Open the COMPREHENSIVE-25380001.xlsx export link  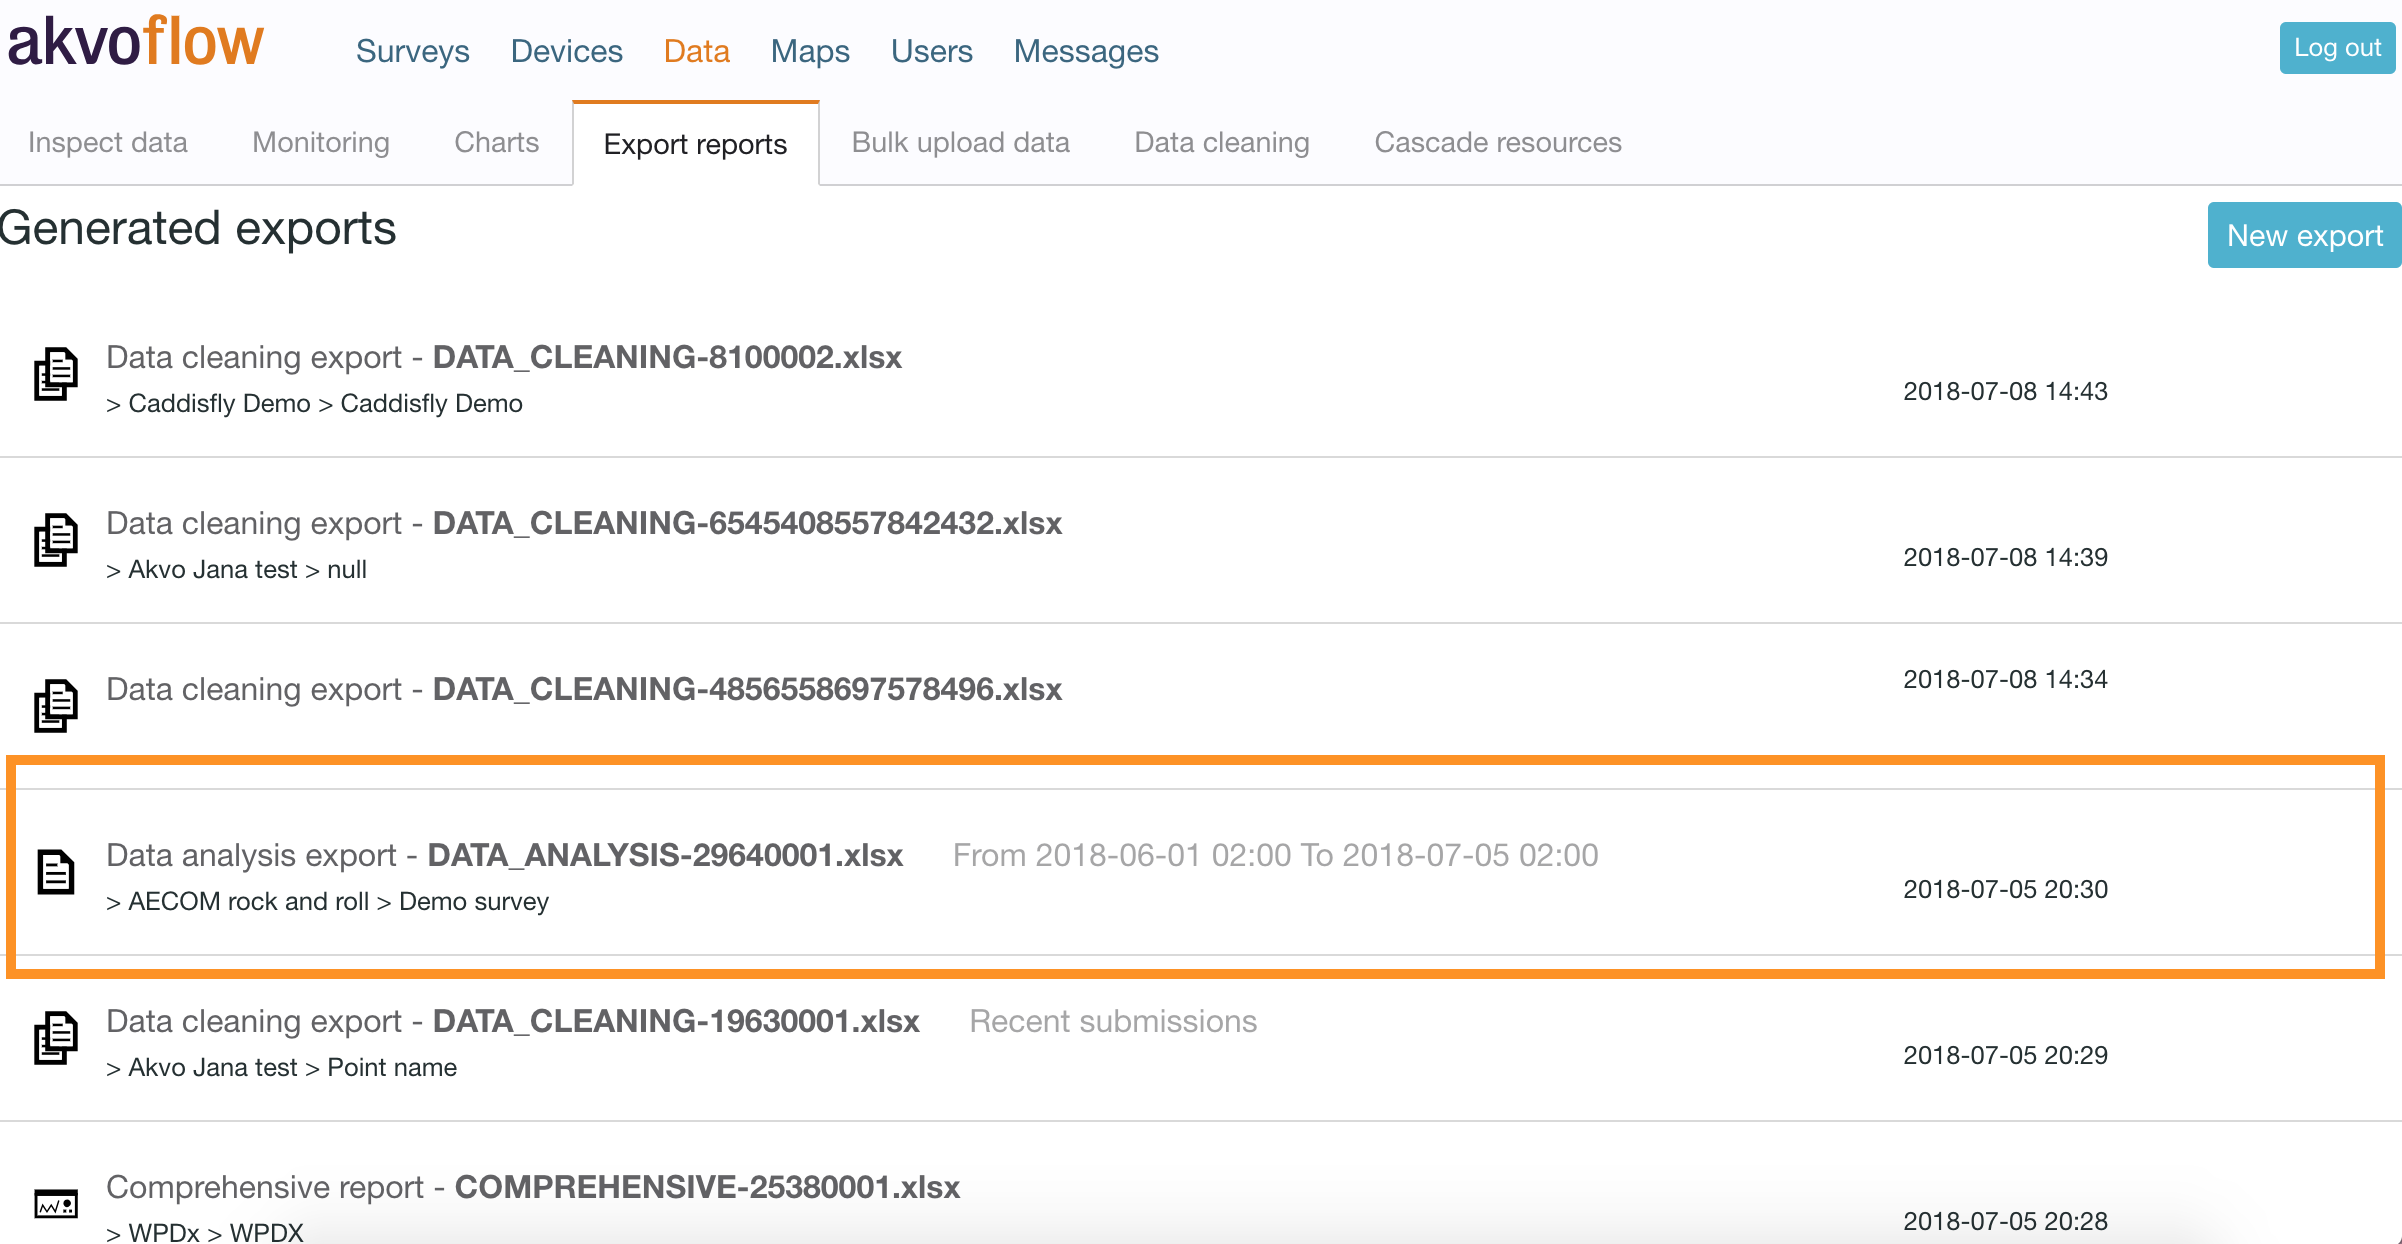707,1187
